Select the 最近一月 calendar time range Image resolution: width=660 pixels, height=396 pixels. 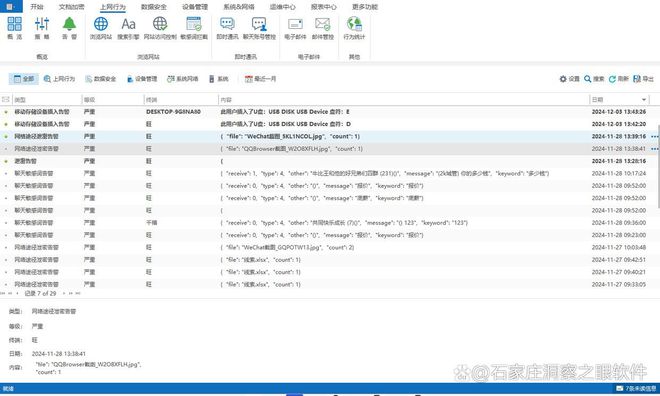pos(260,79)
